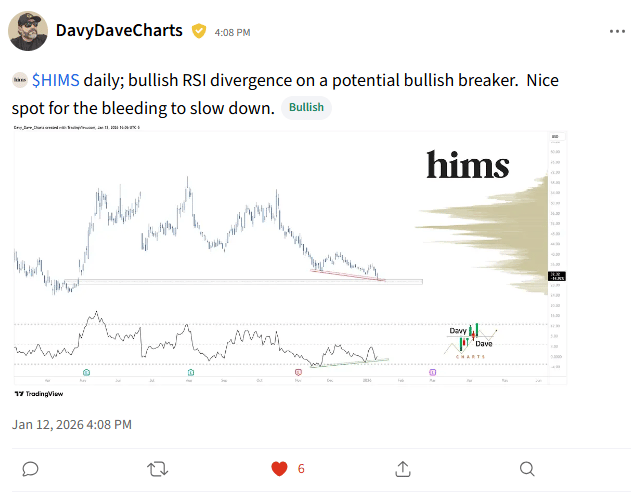This screenshot has width=631, height=497.
Task: Open the three-dot more options menu
Action: click(617, 31)
